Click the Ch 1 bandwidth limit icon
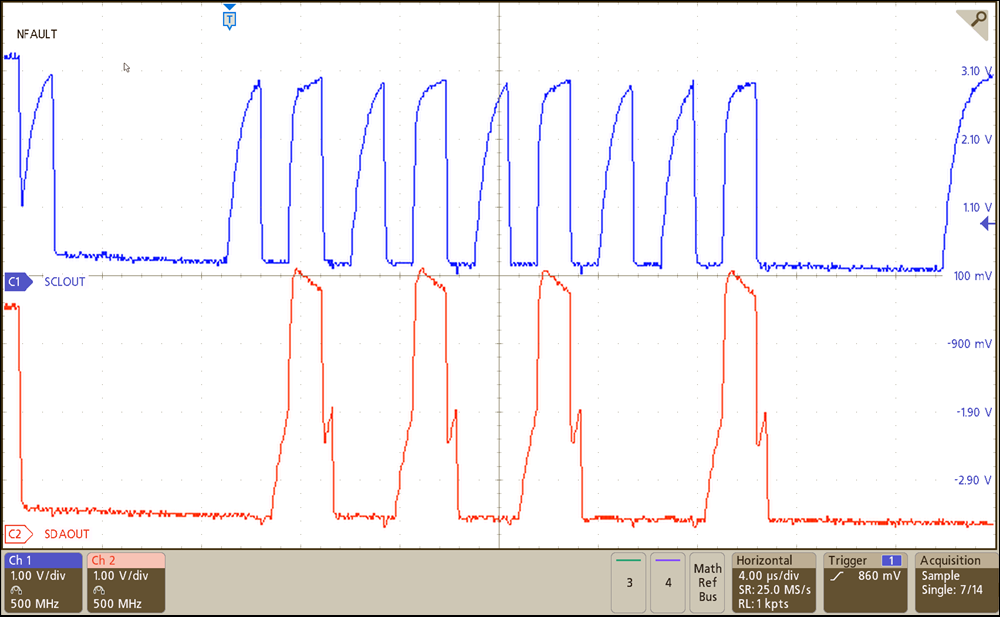The width and height of the screenshot is (1000, 617). (x=15, y=590)
